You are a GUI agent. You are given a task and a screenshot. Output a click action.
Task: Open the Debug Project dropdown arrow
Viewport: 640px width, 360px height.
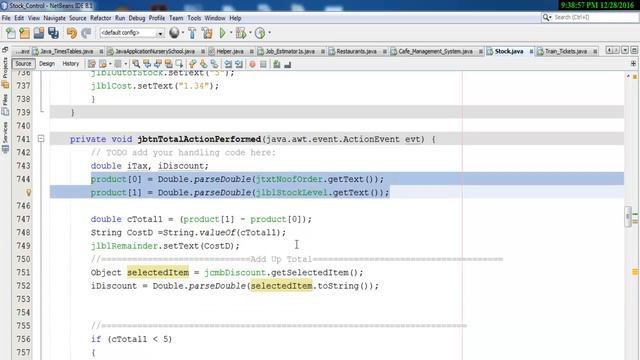click(250, 33)
